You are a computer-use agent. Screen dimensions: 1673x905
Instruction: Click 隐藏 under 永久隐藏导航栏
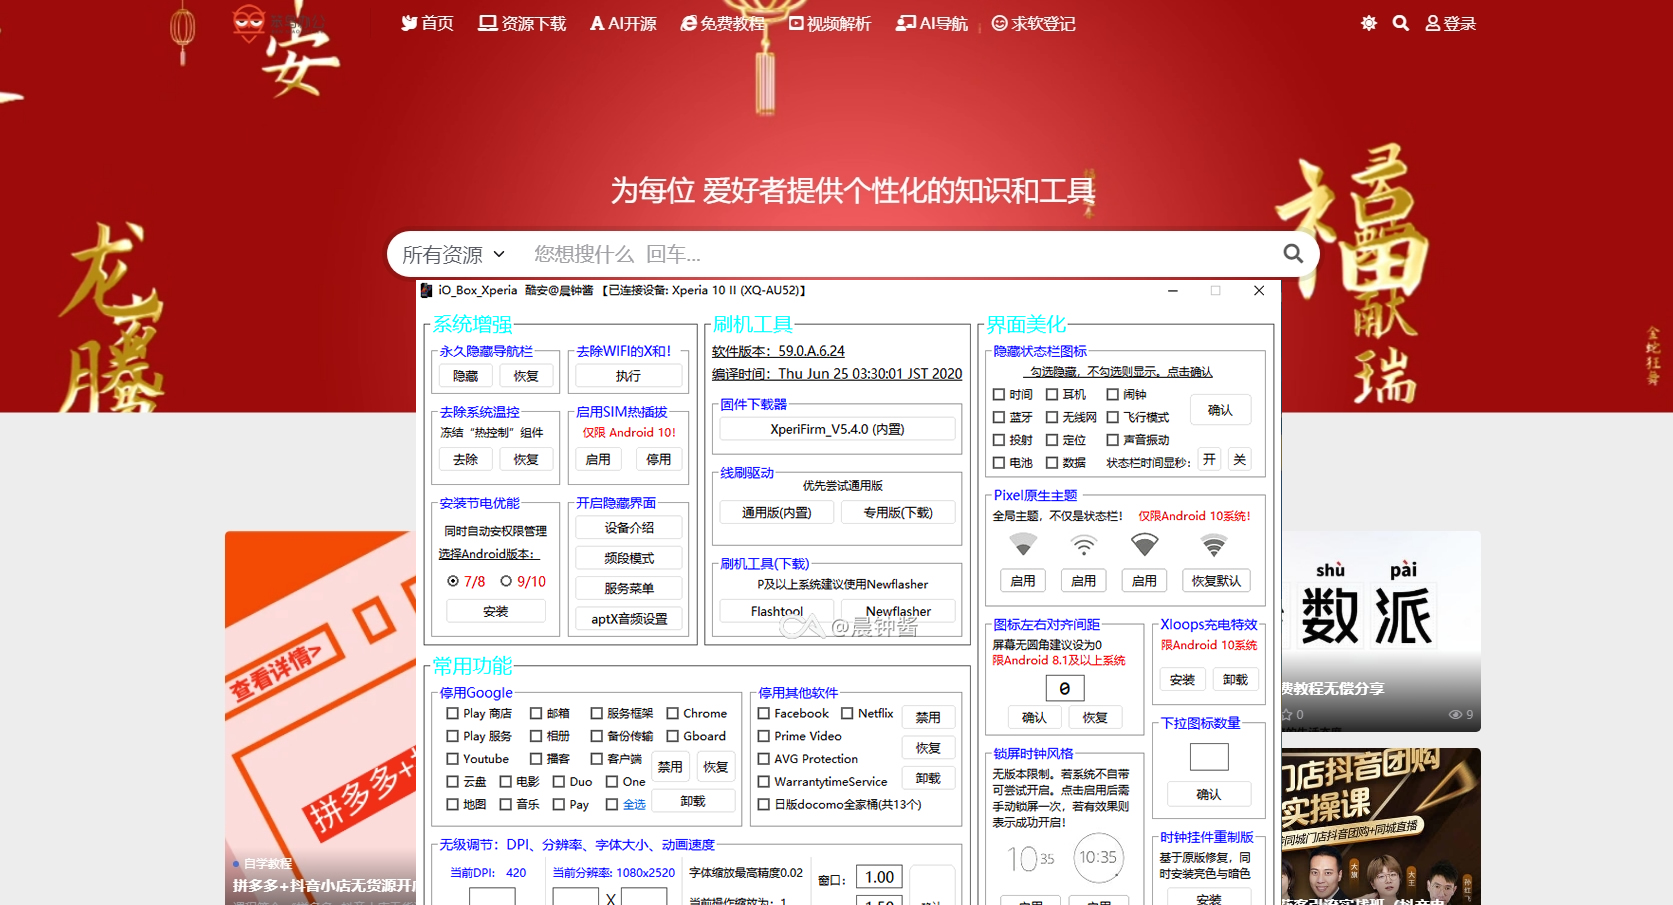465,376
